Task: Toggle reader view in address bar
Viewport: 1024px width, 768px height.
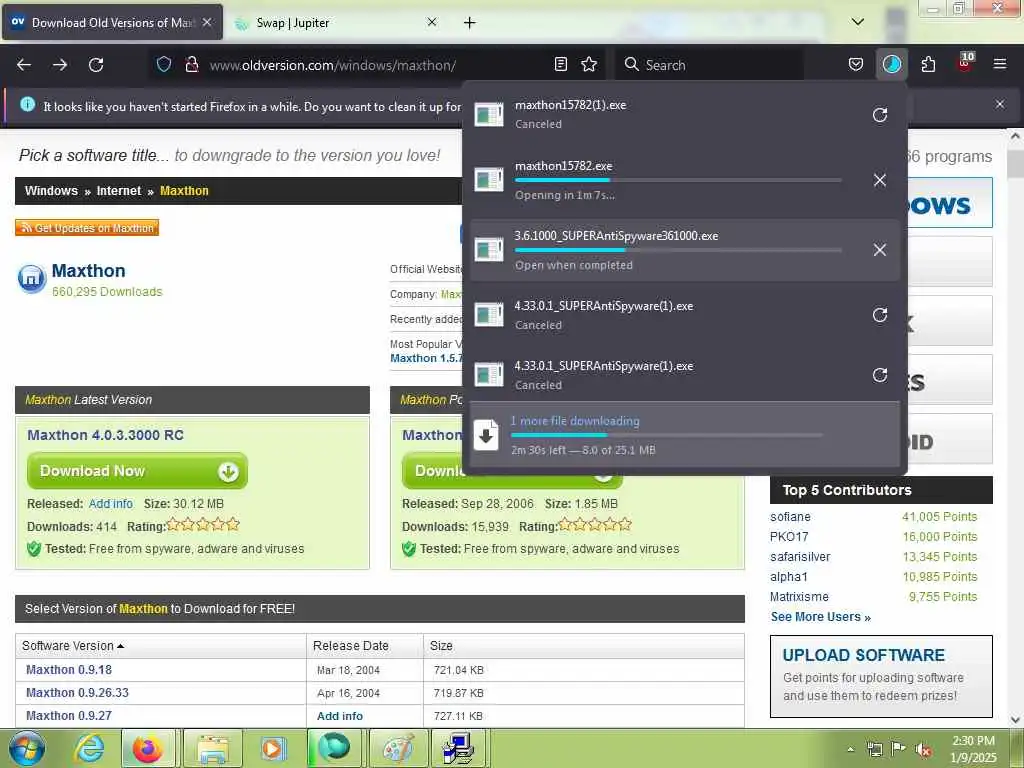Action: click(x=560, y=64)
